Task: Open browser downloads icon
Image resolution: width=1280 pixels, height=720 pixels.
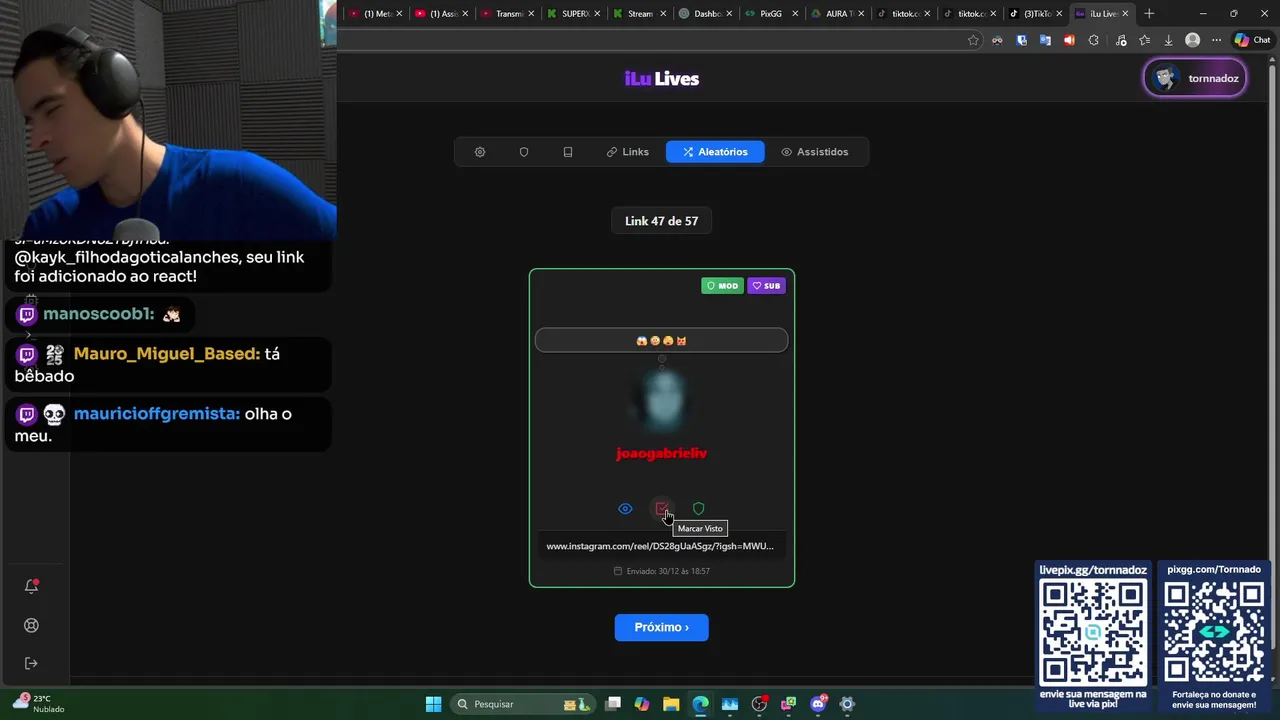Action: tap(1168, 40)
